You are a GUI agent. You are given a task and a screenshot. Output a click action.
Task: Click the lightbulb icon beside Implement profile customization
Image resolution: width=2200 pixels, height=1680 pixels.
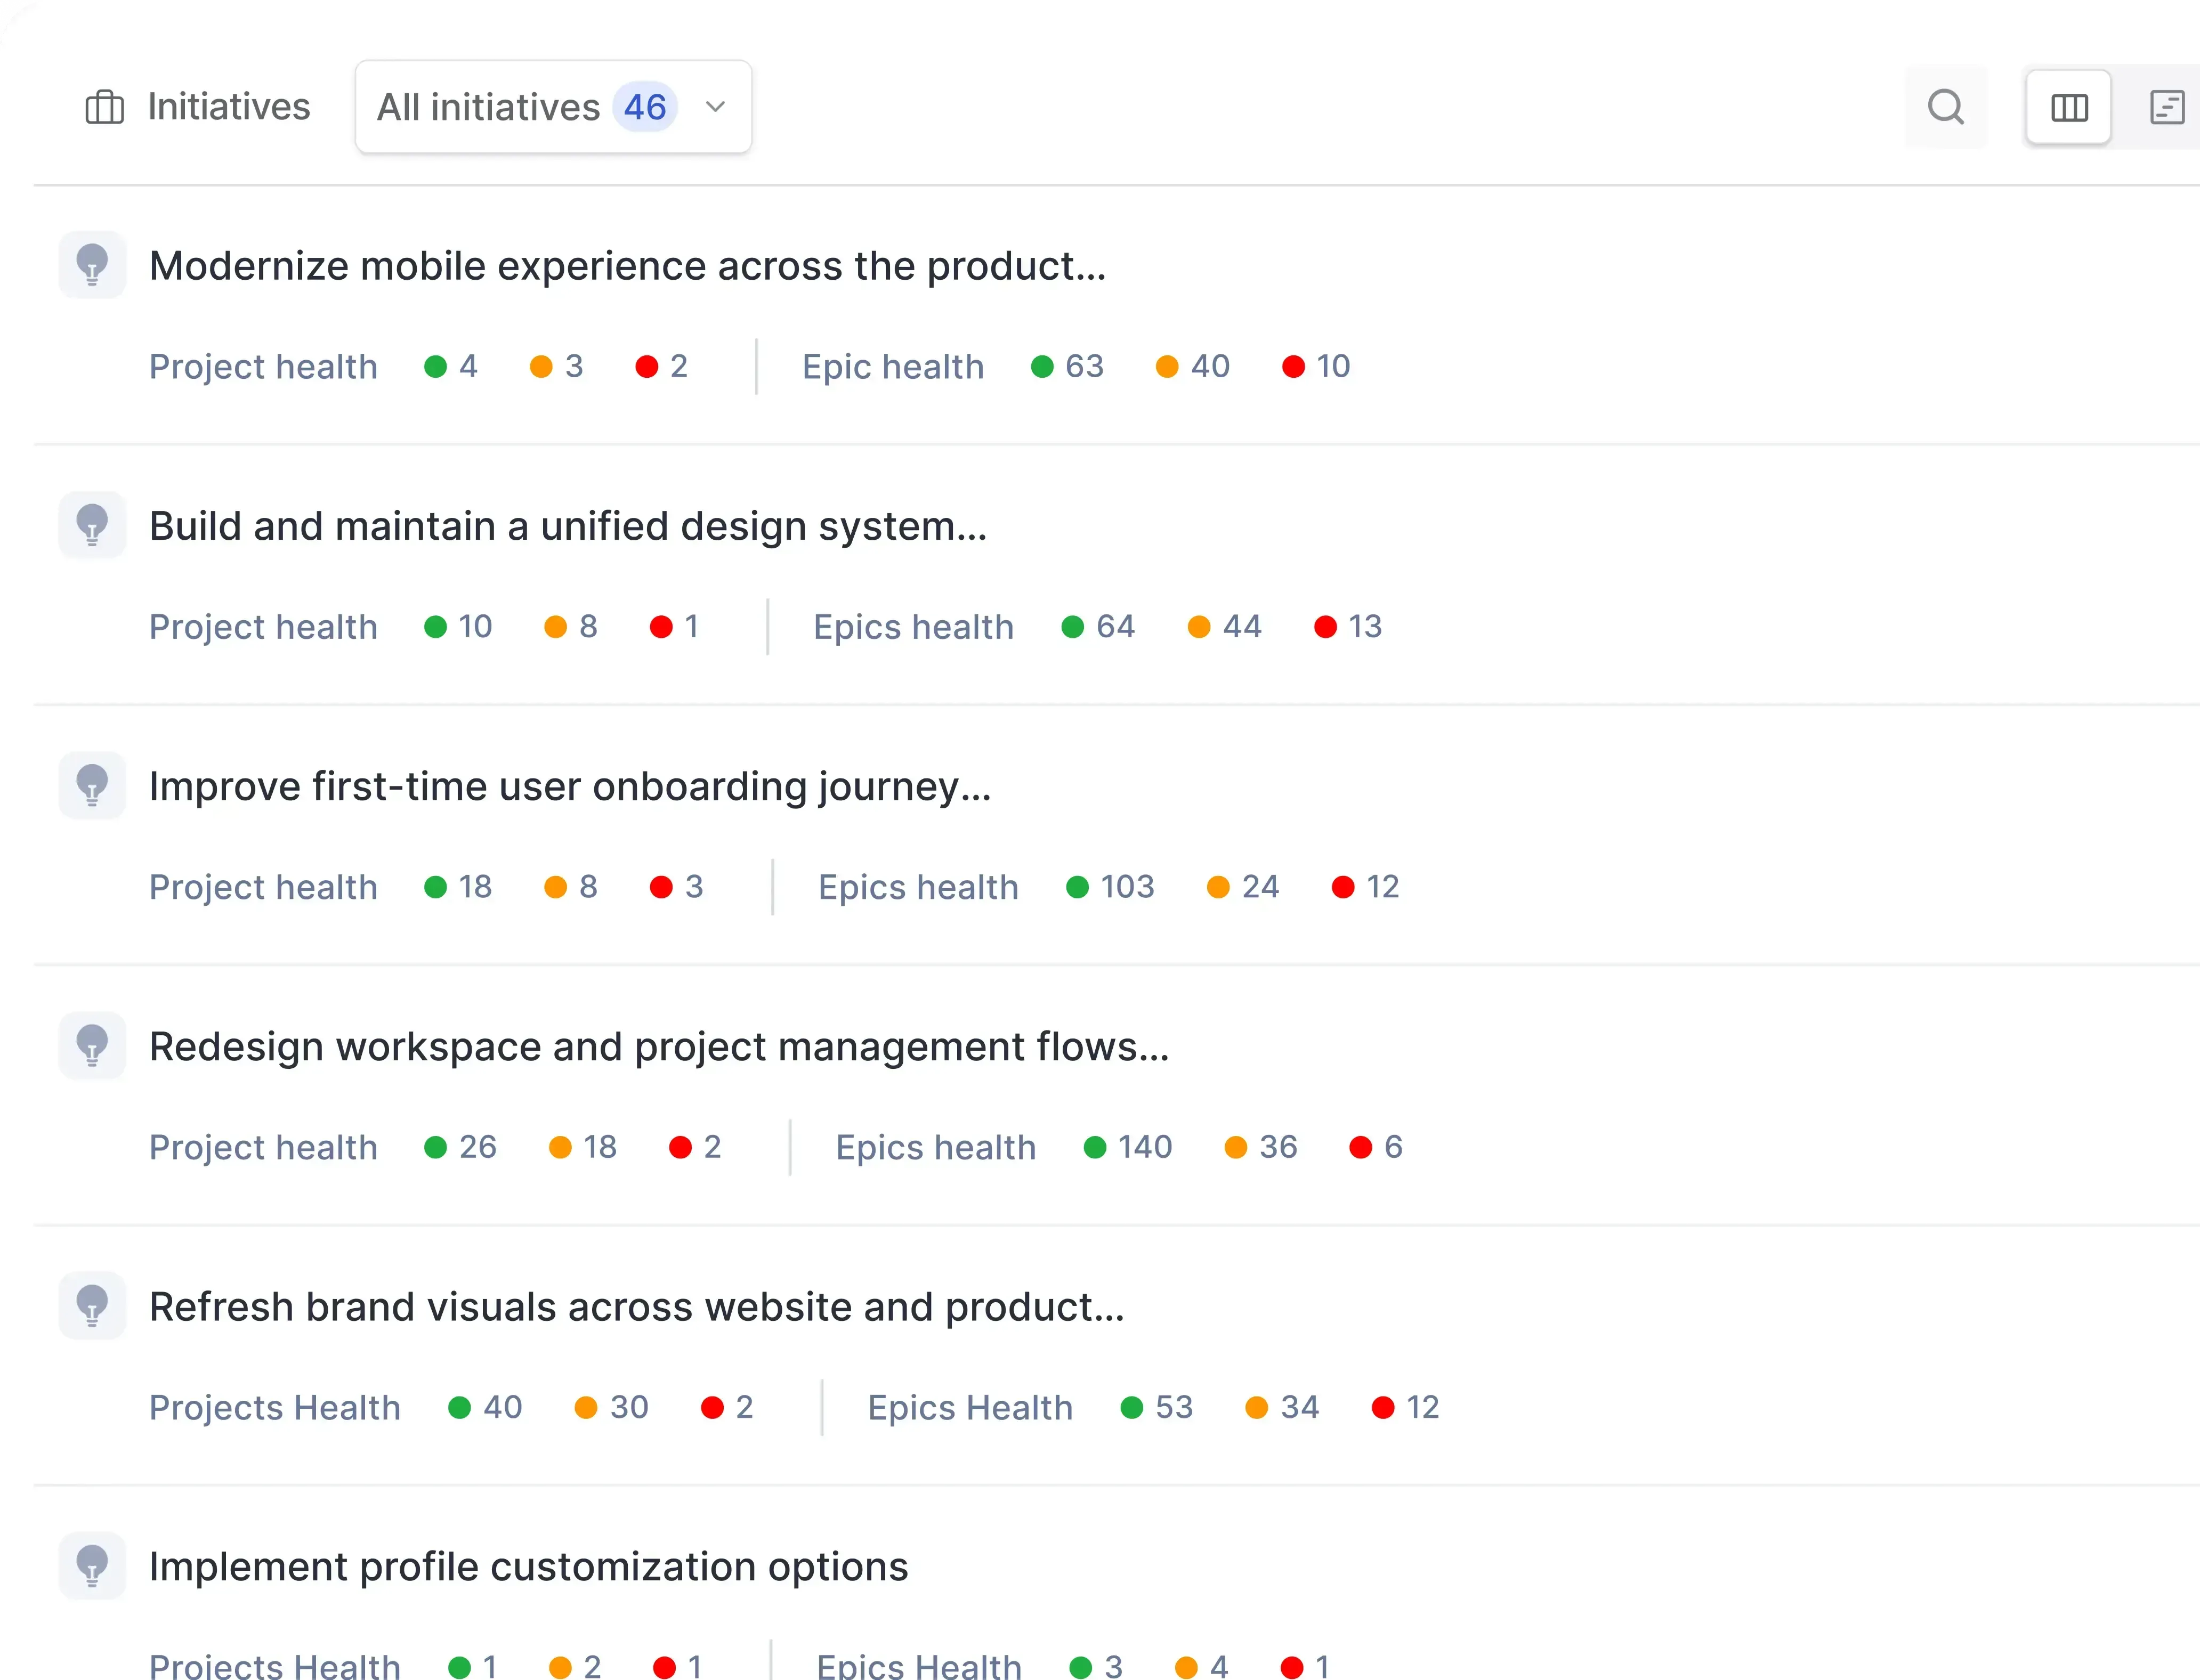[91, 1565]
